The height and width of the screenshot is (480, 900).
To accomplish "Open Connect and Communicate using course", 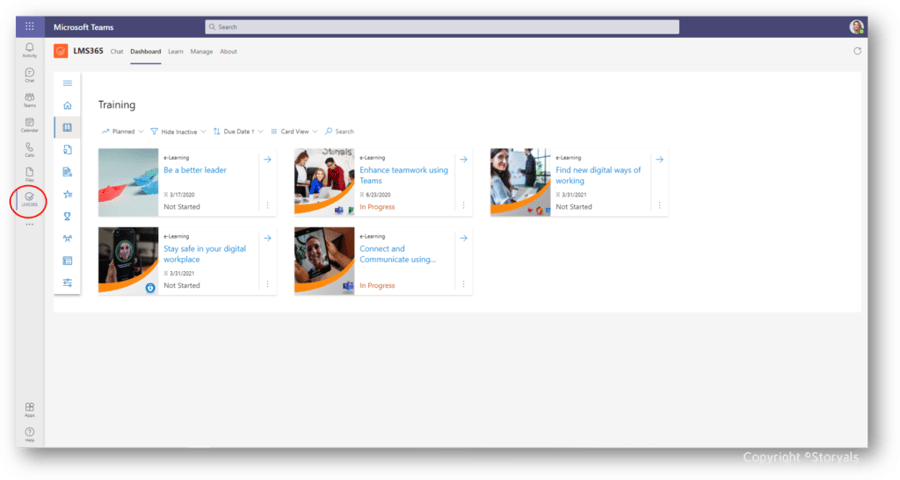I will (398, 254).
